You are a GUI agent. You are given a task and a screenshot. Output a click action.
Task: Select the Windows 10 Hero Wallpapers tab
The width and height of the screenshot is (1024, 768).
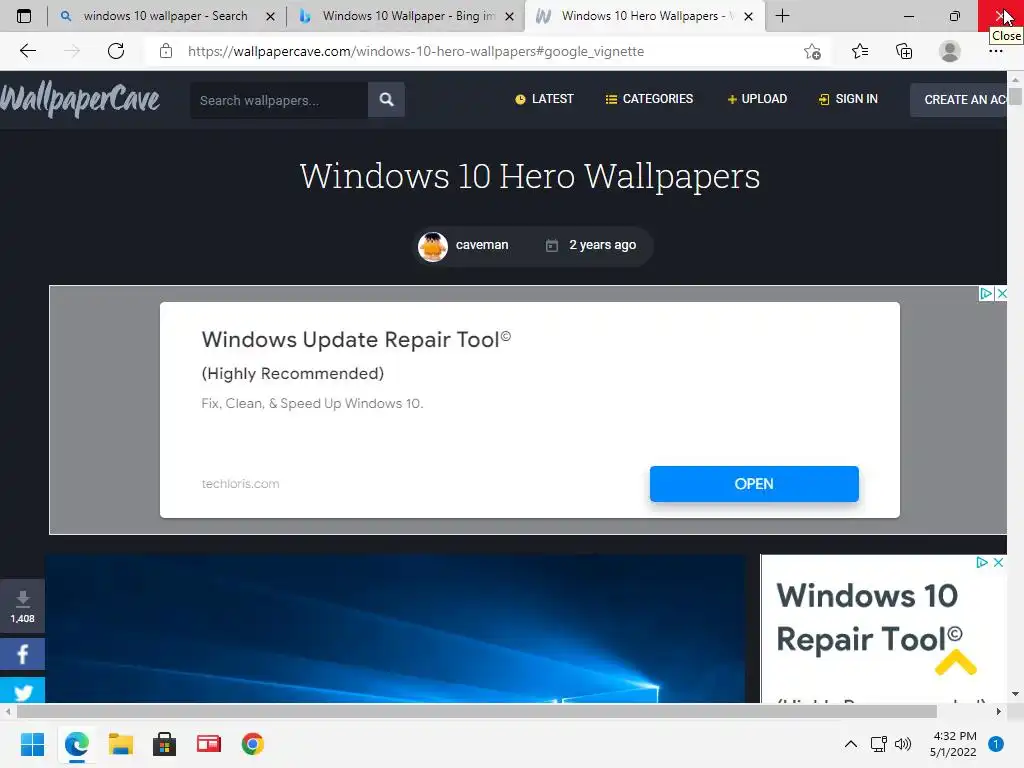(645, 16)
